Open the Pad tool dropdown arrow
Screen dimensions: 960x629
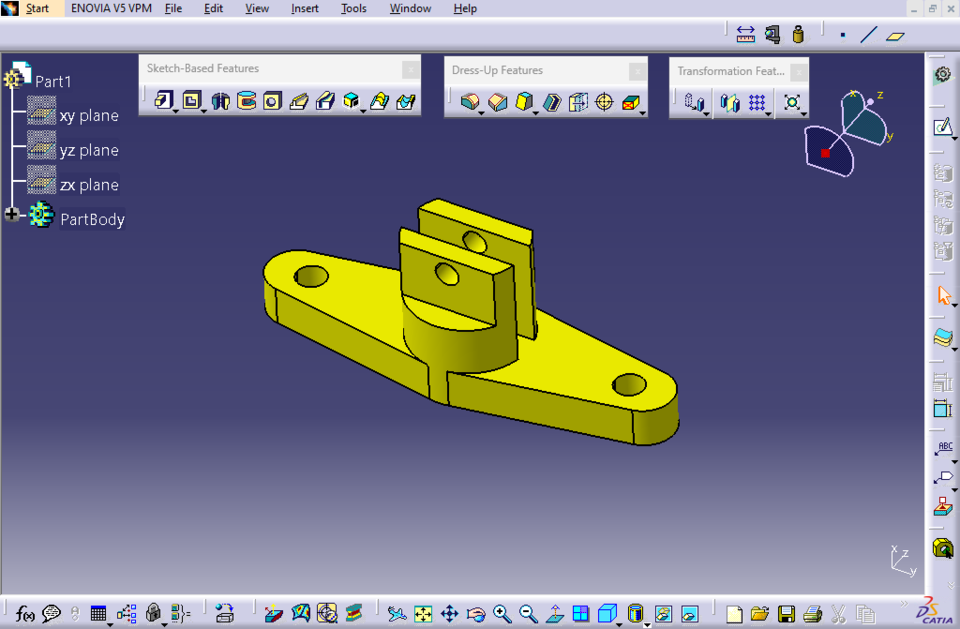coord(175,112)
